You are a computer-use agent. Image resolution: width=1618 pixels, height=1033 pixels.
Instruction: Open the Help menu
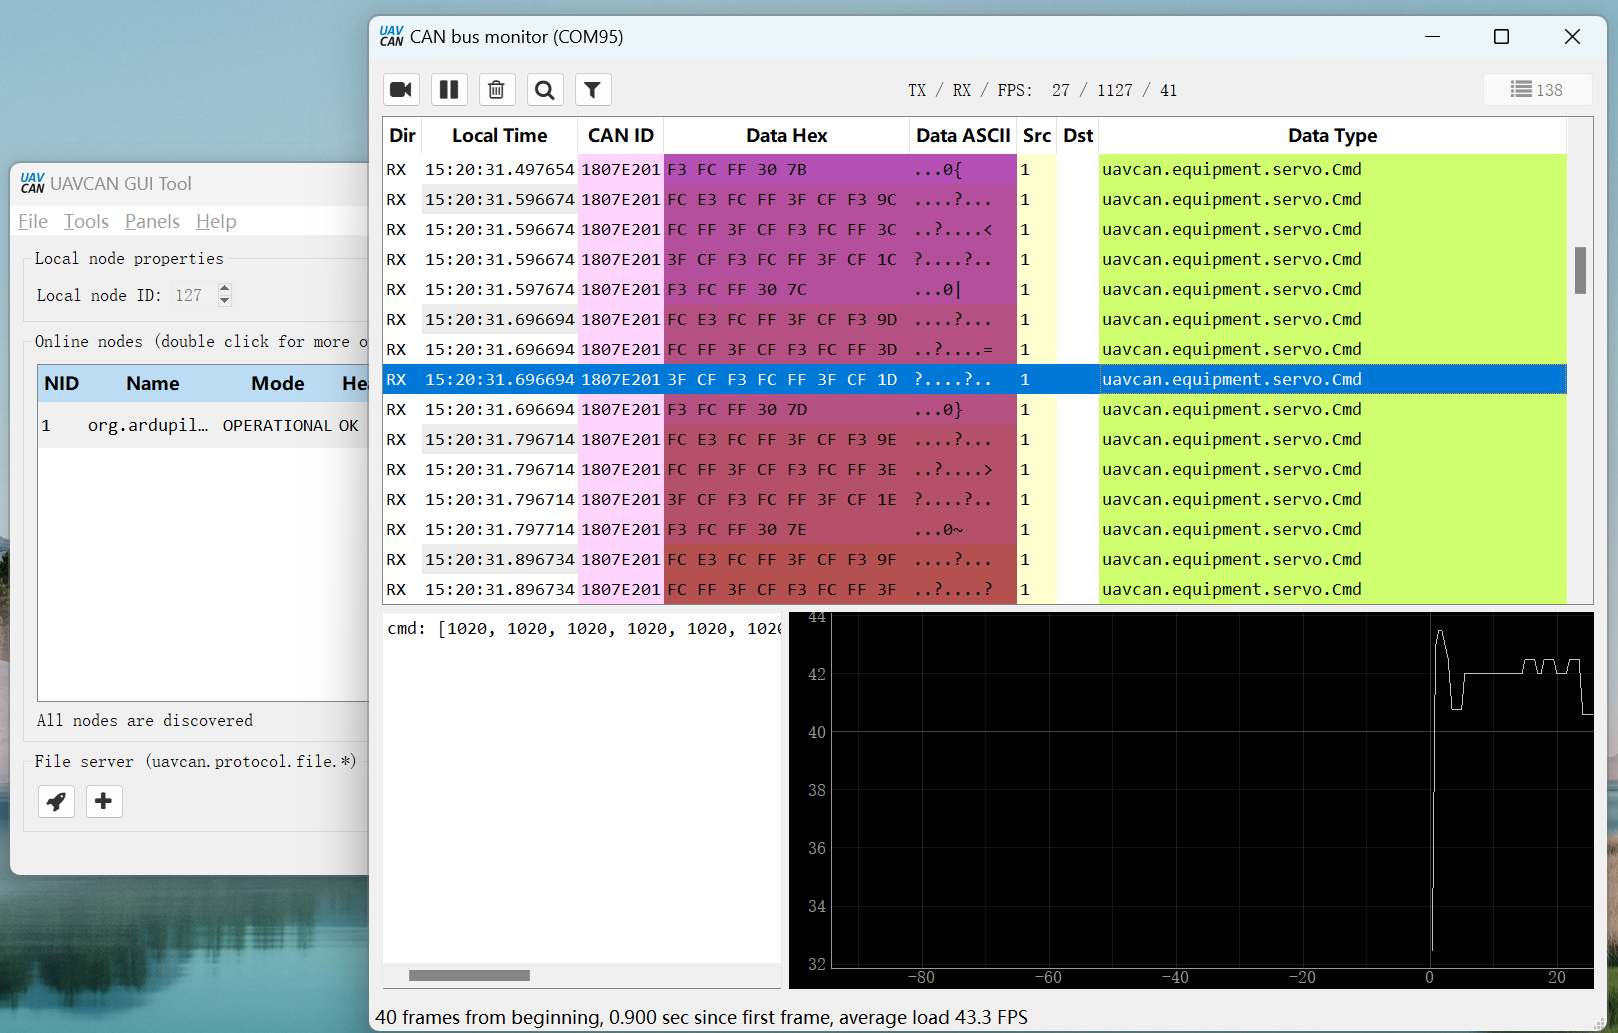(216, 221)
